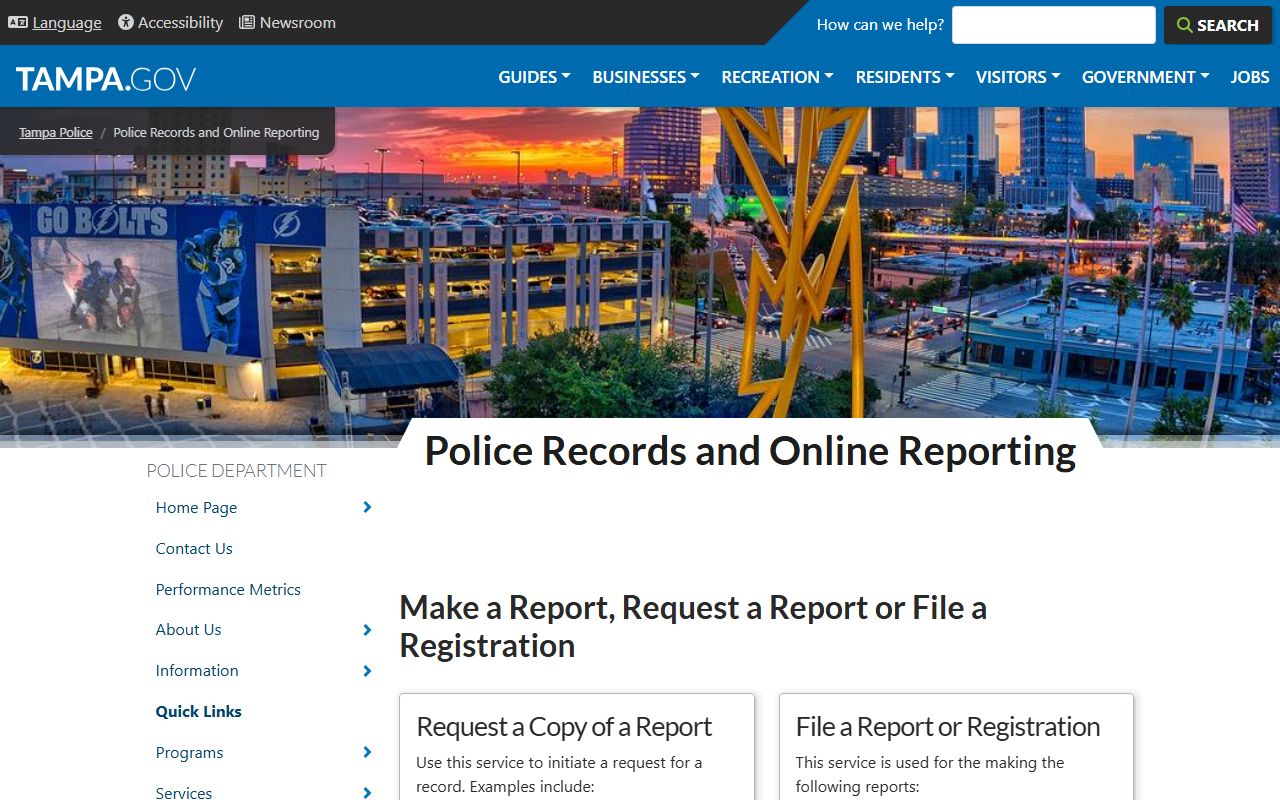
Task: Click the magnifier icon in SEARCH button
Action: click(1185, 25)
